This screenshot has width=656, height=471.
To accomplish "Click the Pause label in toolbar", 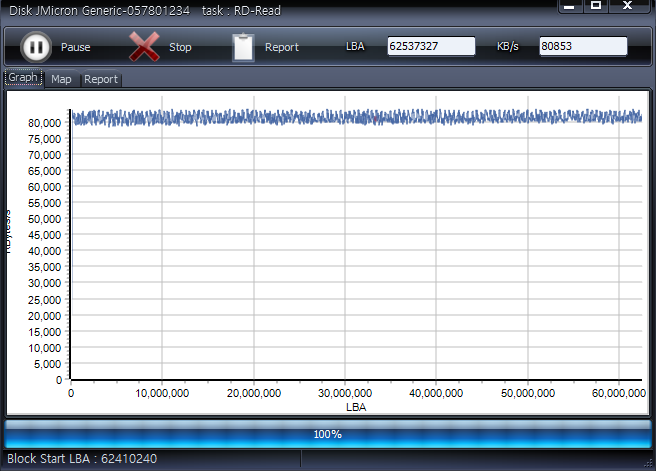I will pos(76,47).
